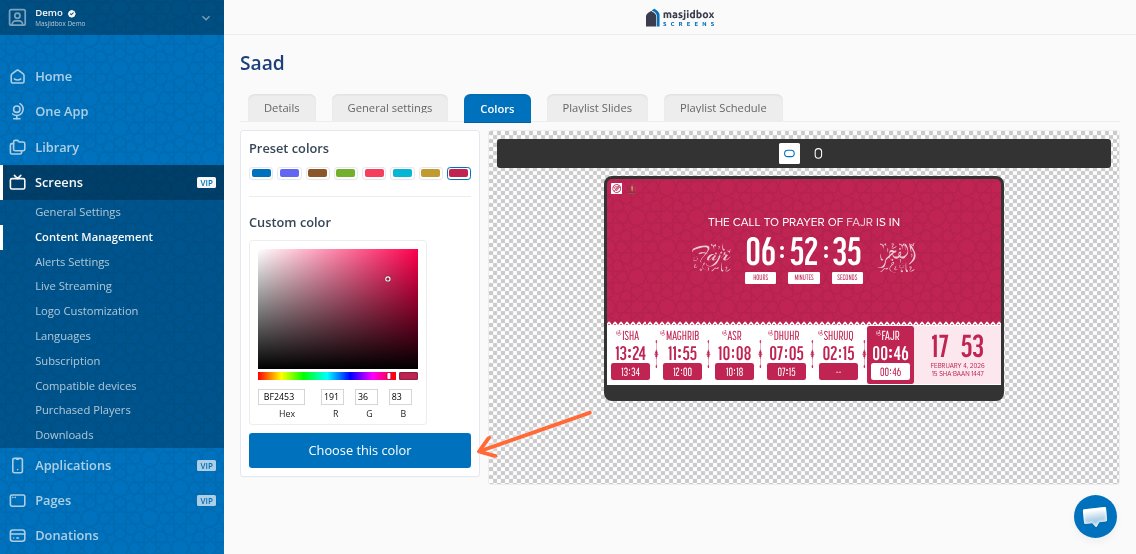Click the Pages sidebar icon
Viewport: 1136px width, 554px height.
(17, 500)
